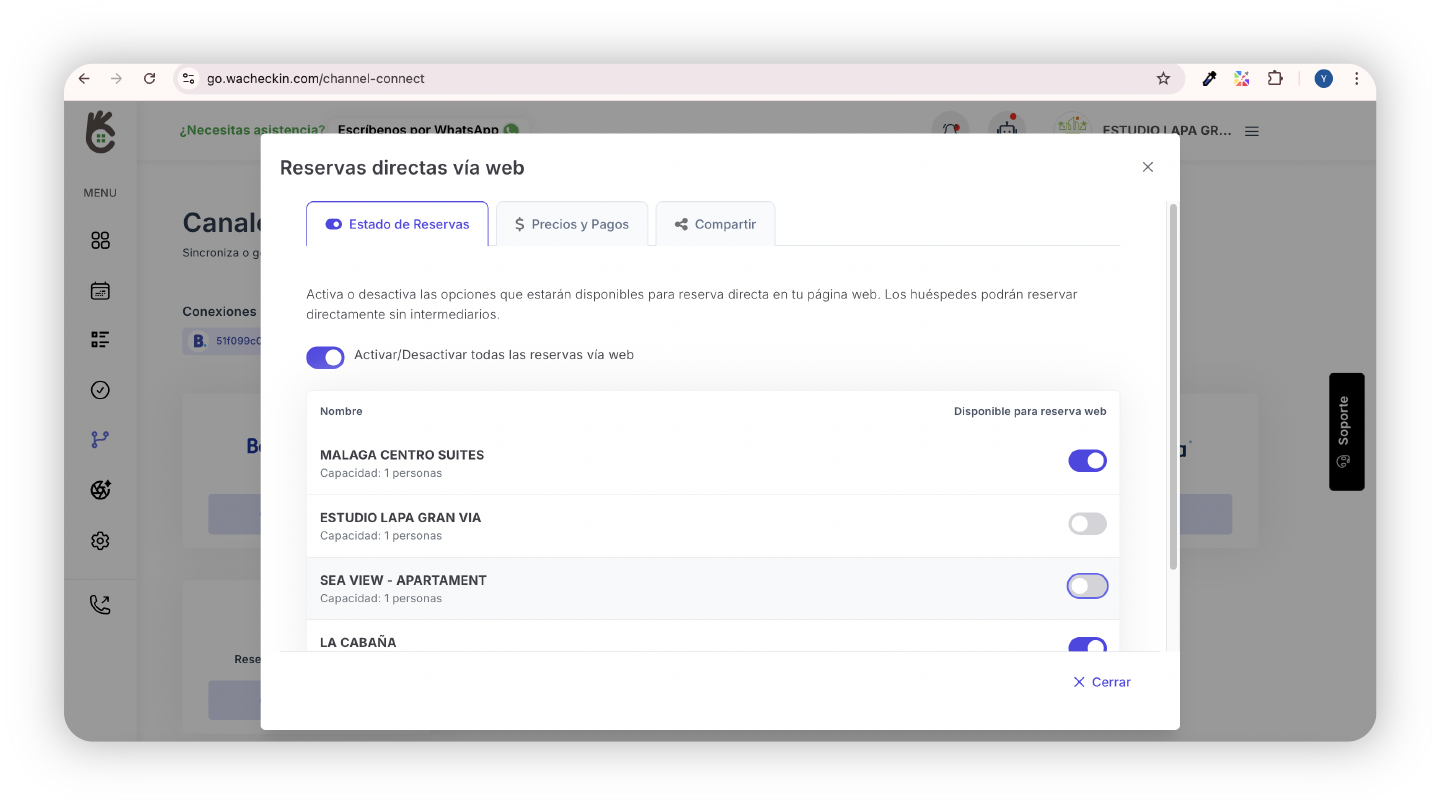
Task: Toggle all web reservations master switch
Action: tap(325, 357)
